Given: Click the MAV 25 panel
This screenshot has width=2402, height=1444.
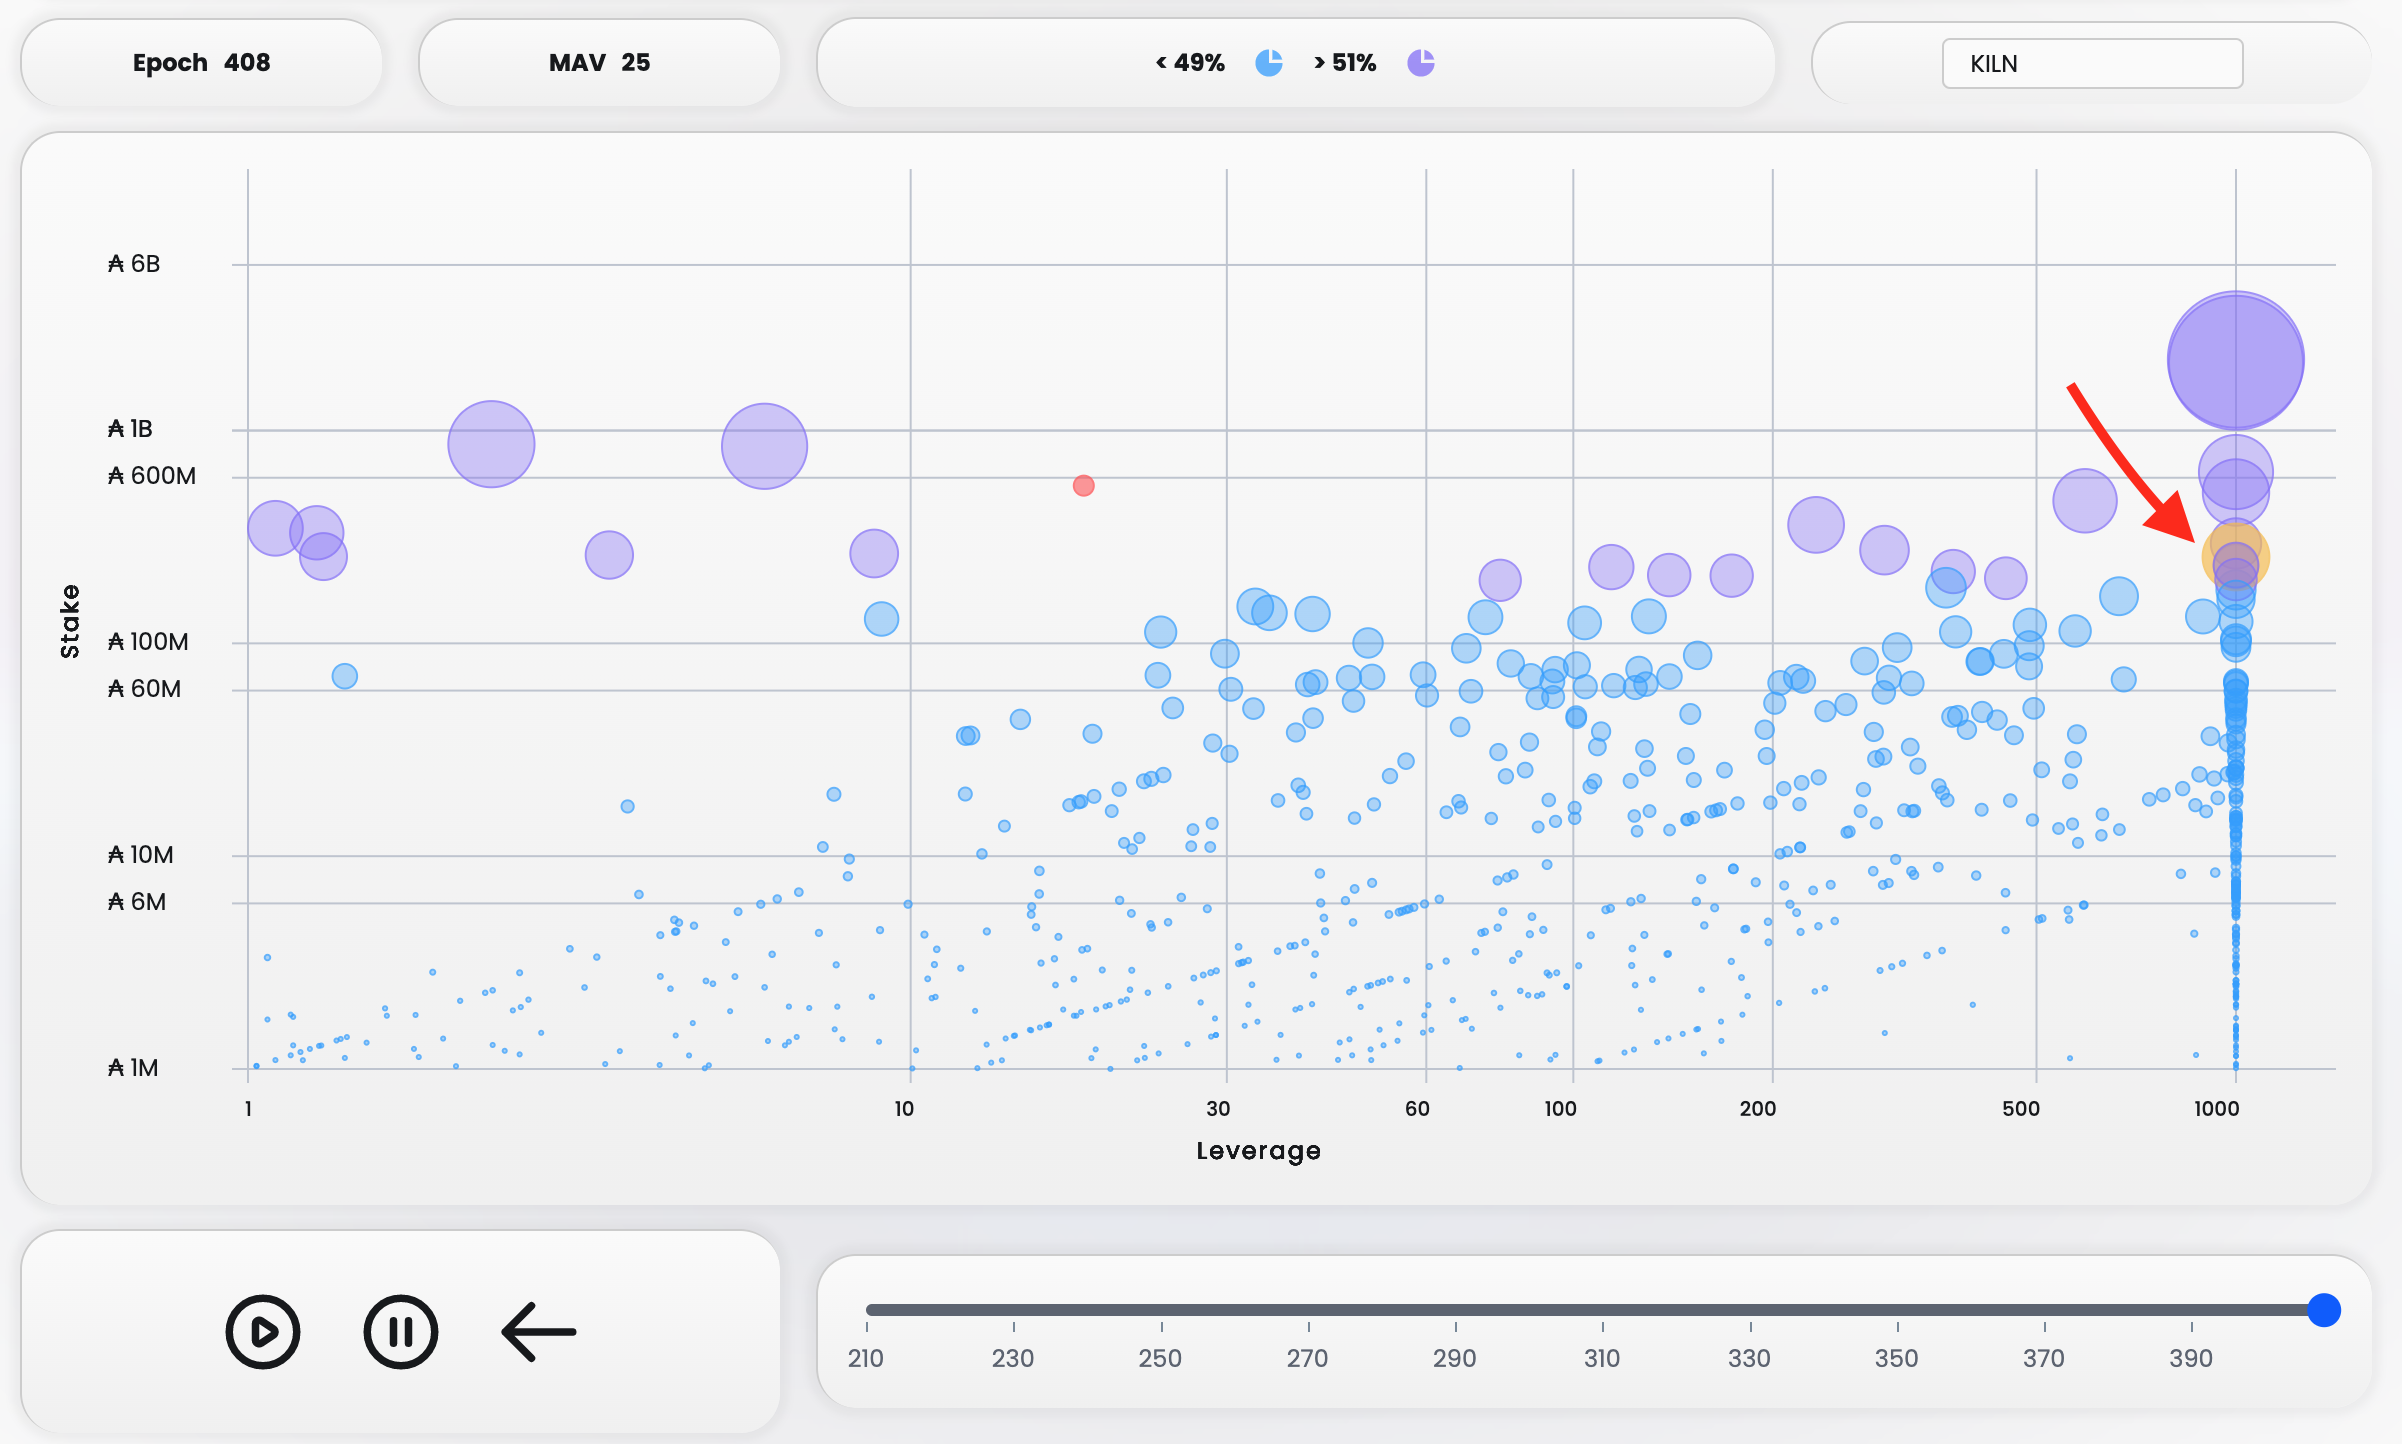Looking at the screenshot, I should tap(599, 63).
